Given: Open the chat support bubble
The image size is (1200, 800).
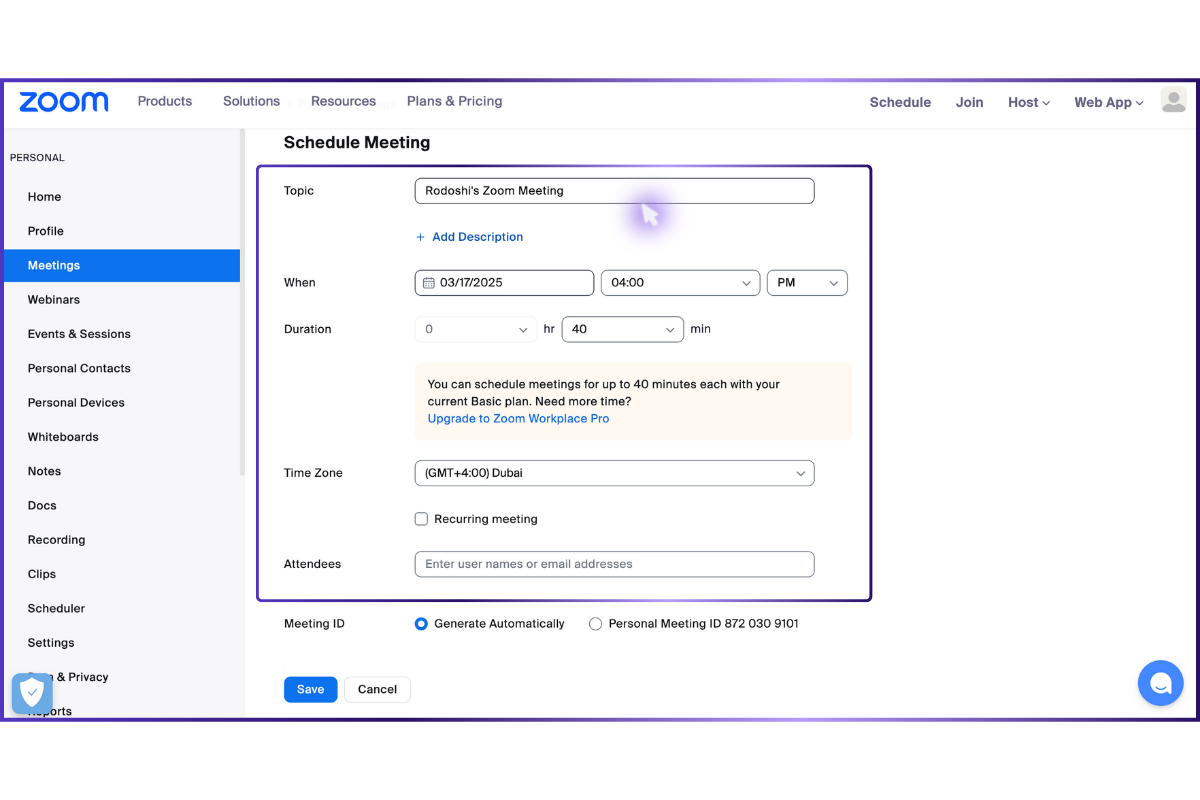Looking at the screenshot, I should 1160,684.
